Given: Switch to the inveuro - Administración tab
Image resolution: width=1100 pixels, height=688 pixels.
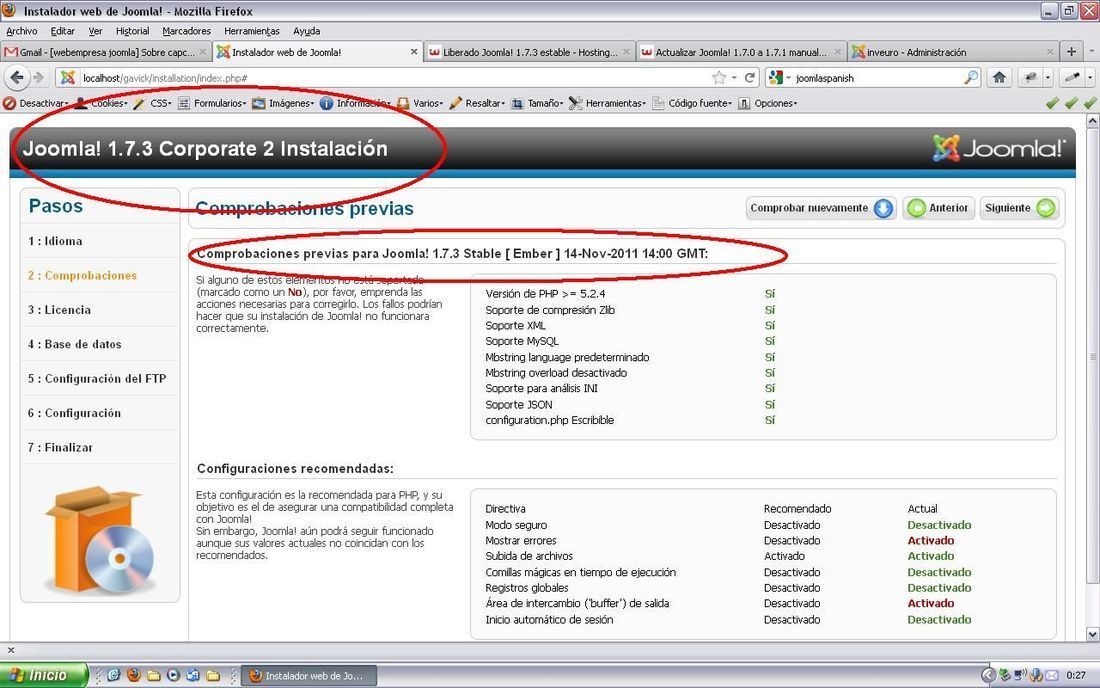Looking at the screenshot, I should [x=953, y=52].
